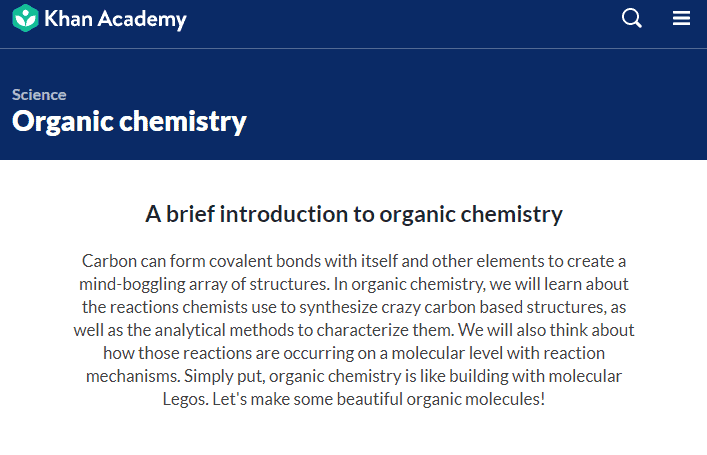Click the phrase beautiful organic molecules
707x455 pixels.
pyautogui.click(x=441, y=400)
